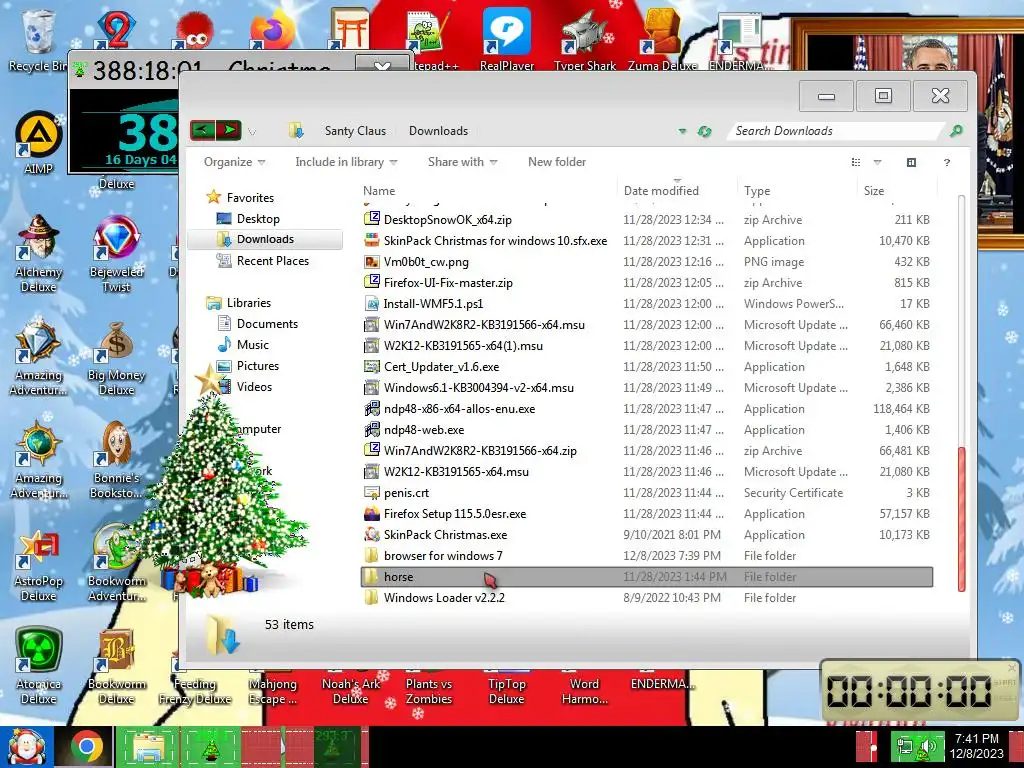Open Bookworm Deluxe desktop shortcut

point(116,666)
